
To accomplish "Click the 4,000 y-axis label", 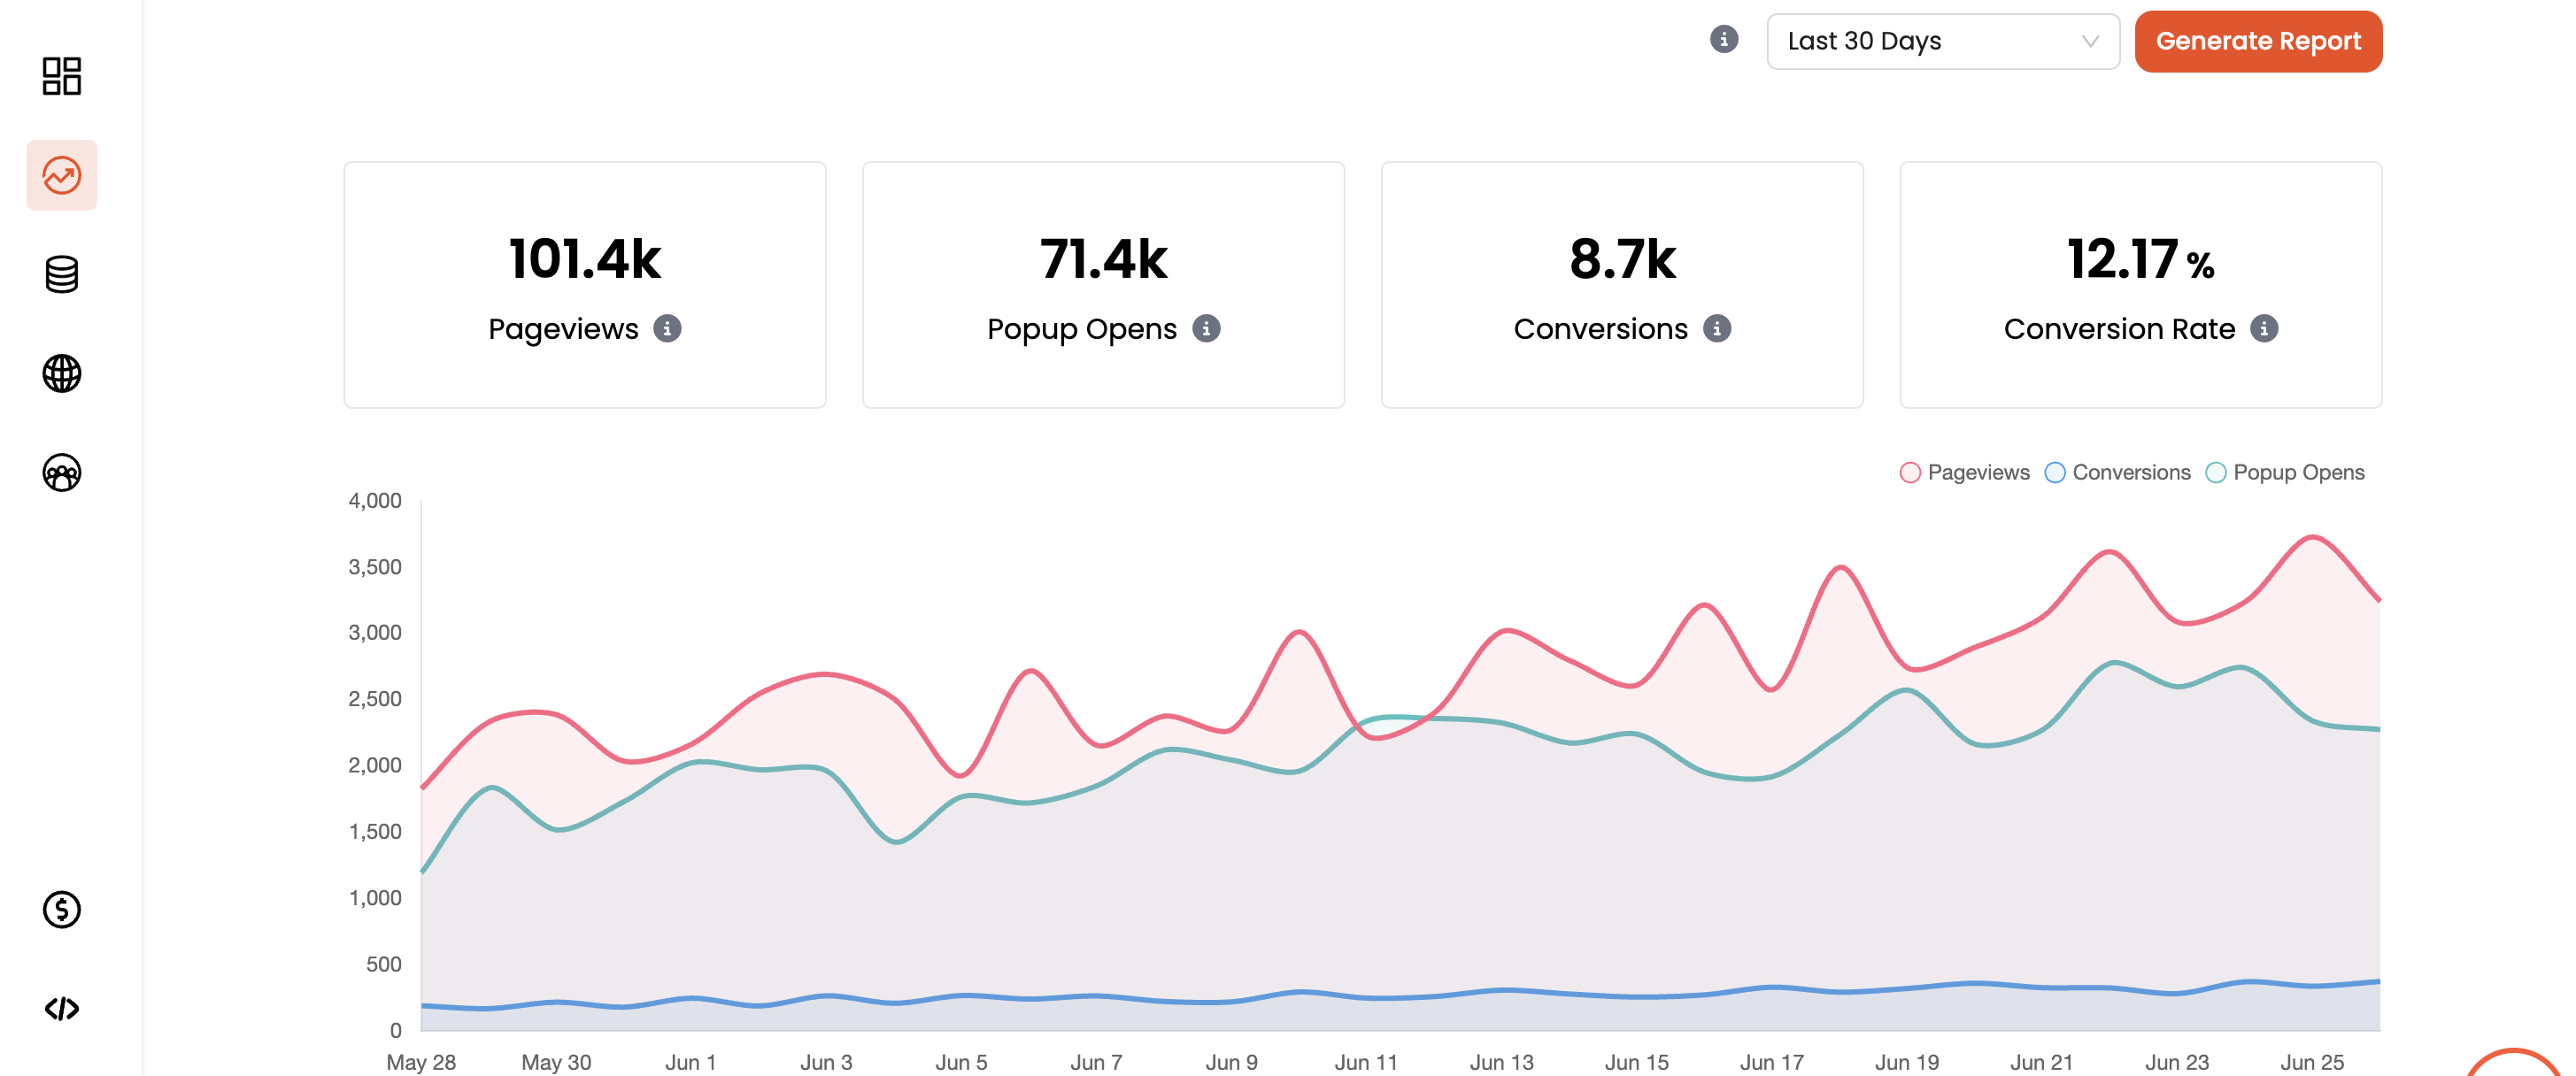I will 375,500.
